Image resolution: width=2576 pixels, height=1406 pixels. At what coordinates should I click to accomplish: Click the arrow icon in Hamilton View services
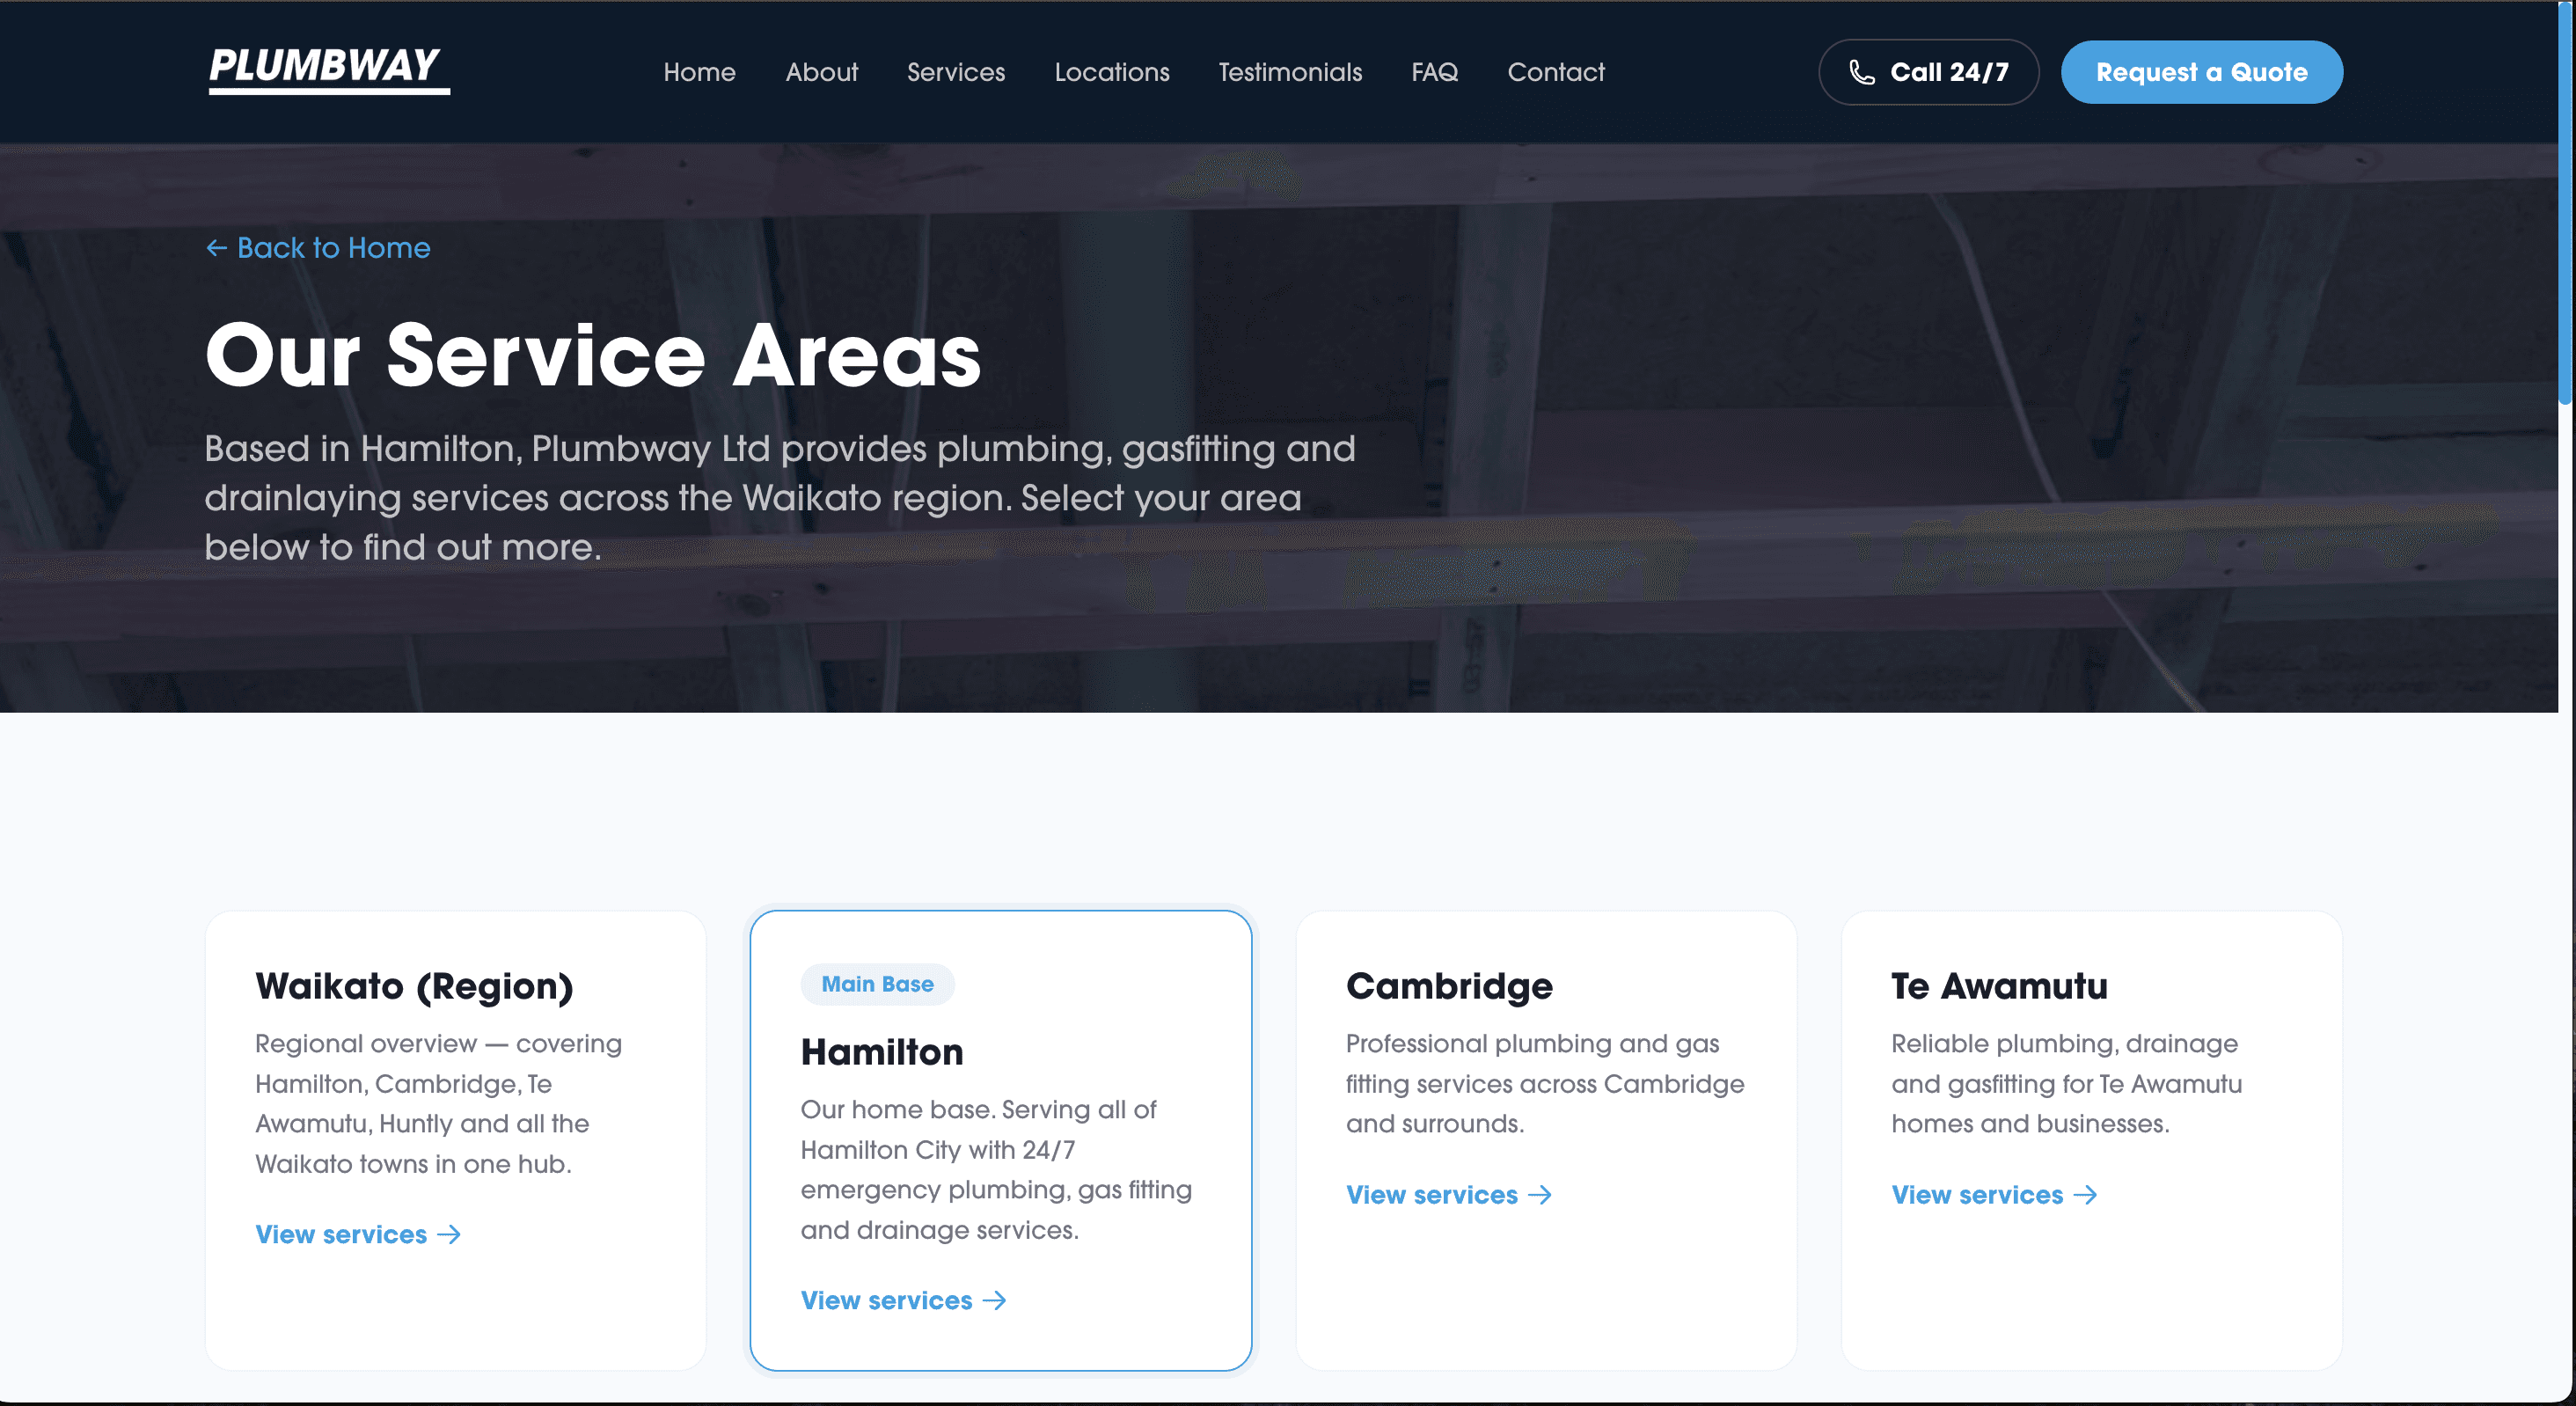[x=994, y=1301]
